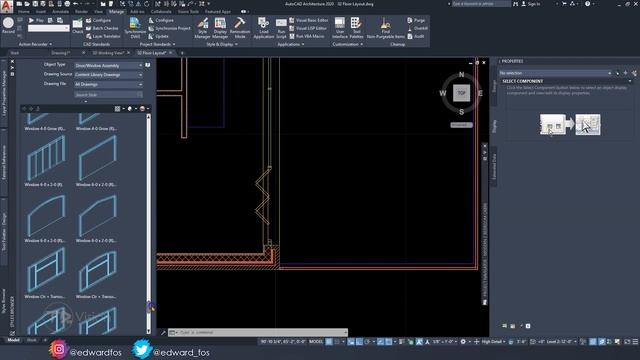
Task: Open the Object Type dropdown
Action: coord(109,65)
